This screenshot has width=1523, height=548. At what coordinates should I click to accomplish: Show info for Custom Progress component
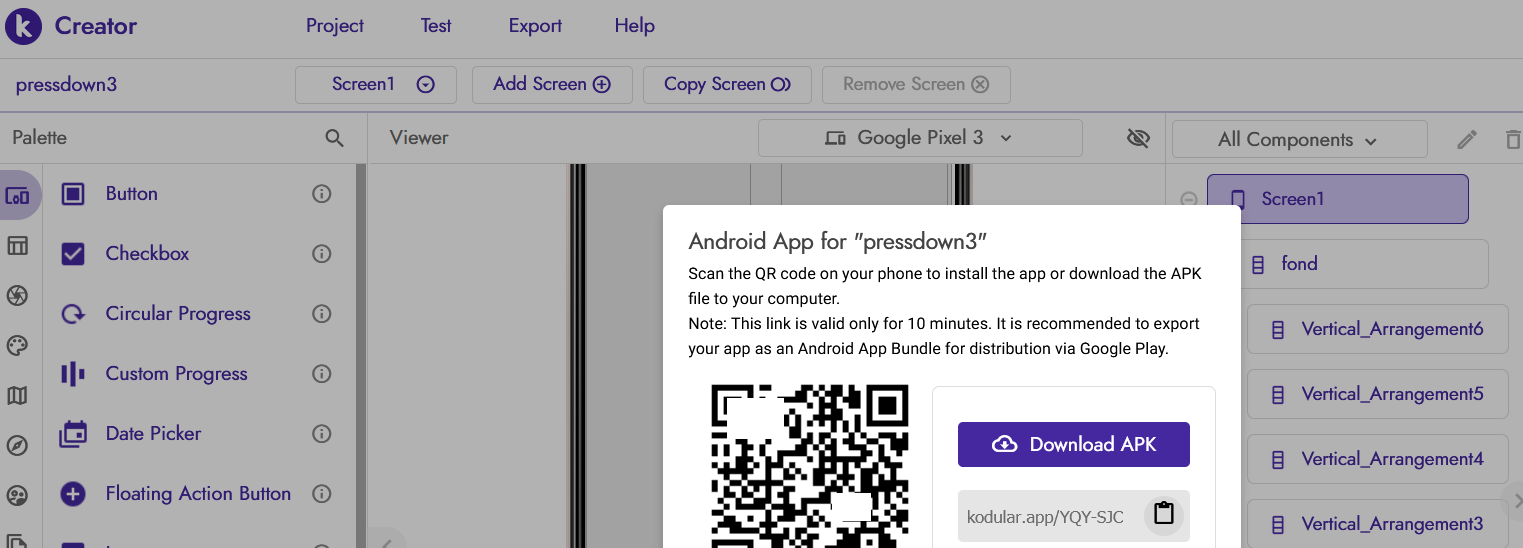tap(322, 374)
